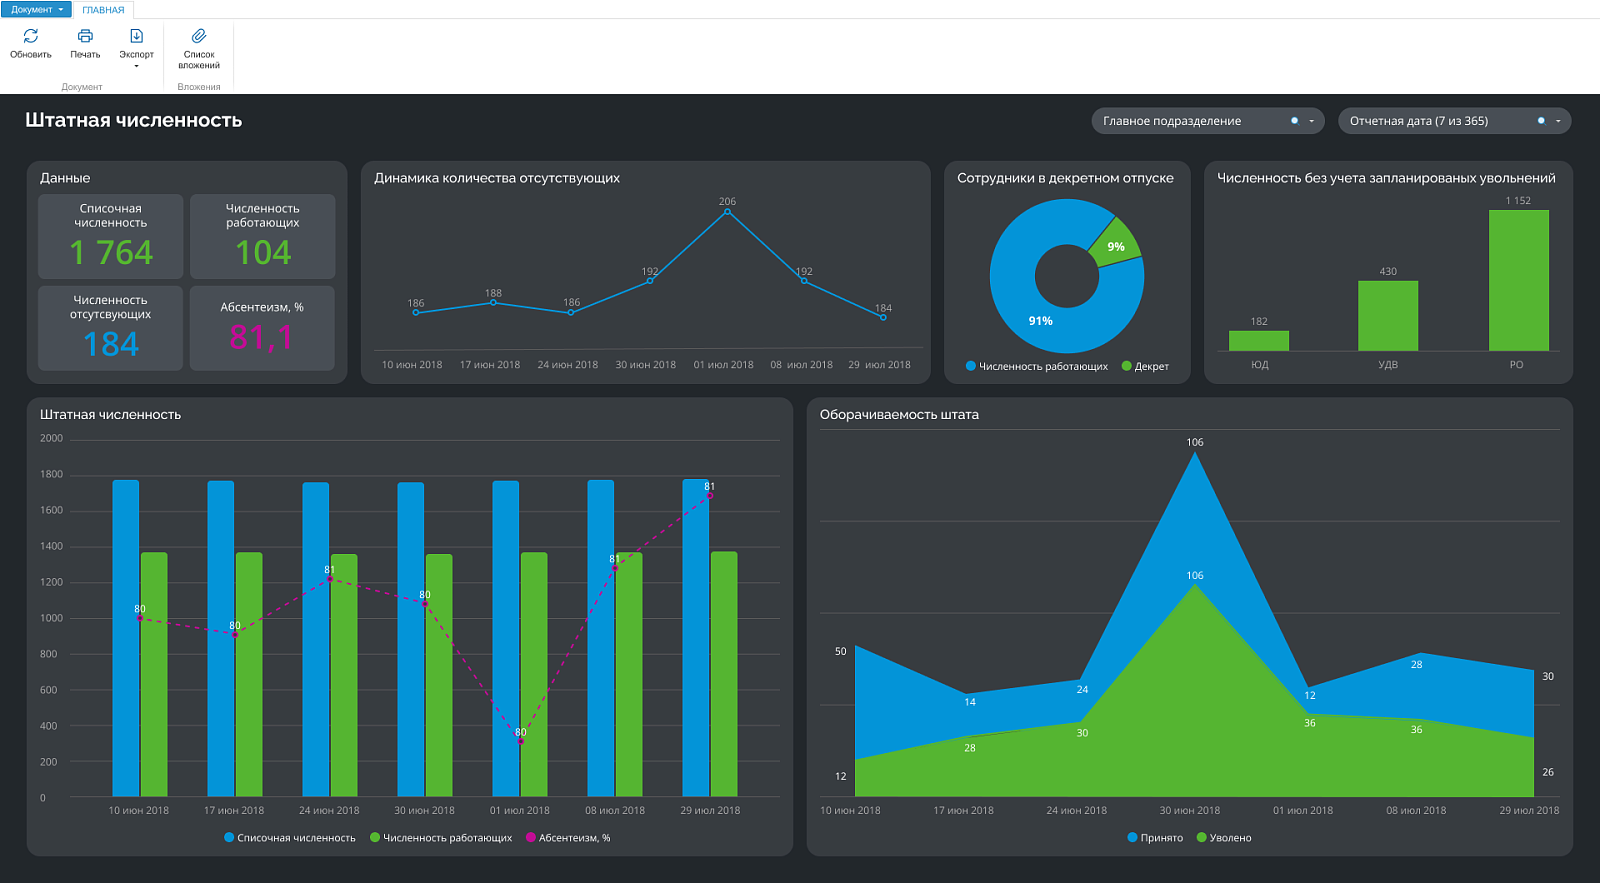Click the 206 peak point on absence chart
The width and height of the screenshot is (1600, 883).
727,212
